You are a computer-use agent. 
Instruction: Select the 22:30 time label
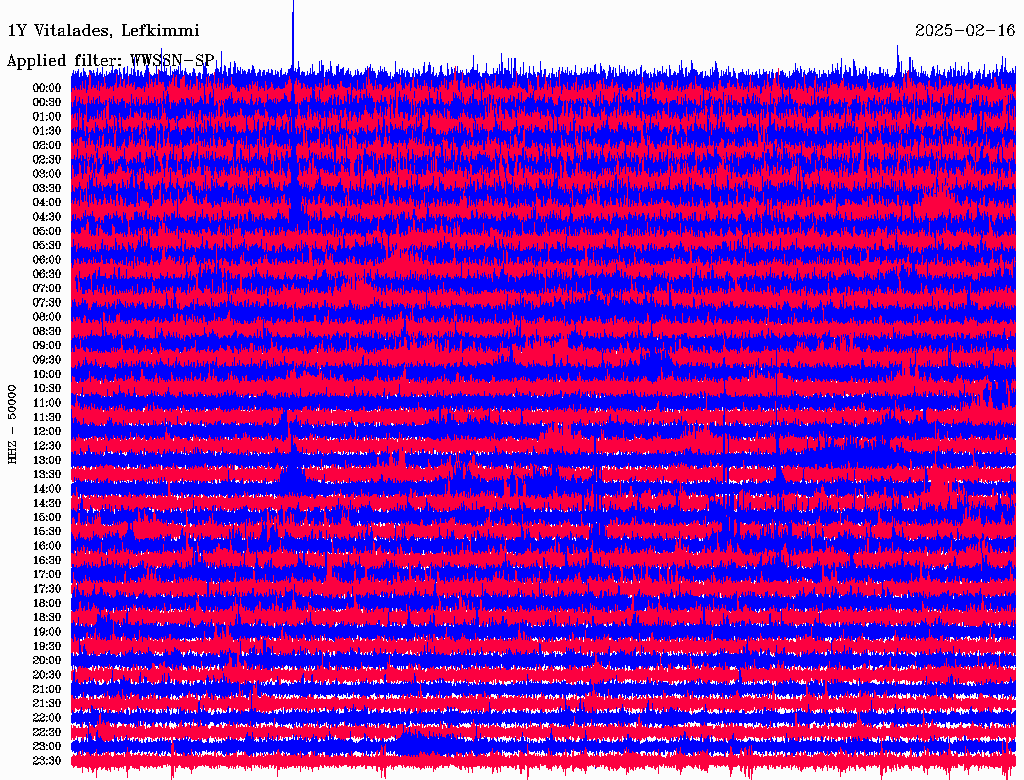point(47,732)
